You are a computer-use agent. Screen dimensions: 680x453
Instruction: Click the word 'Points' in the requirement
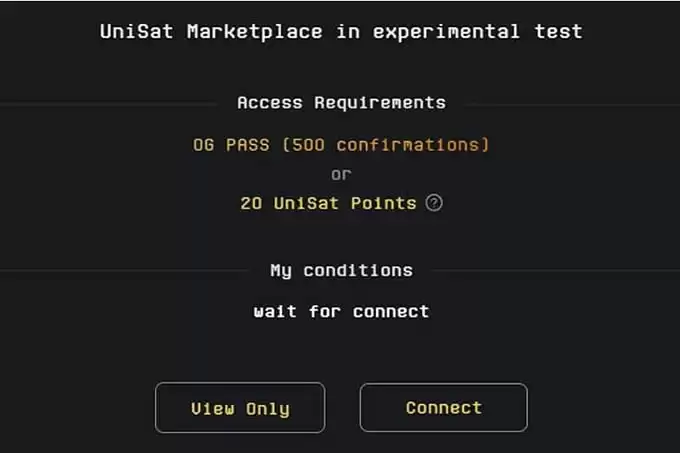(386, 203)
